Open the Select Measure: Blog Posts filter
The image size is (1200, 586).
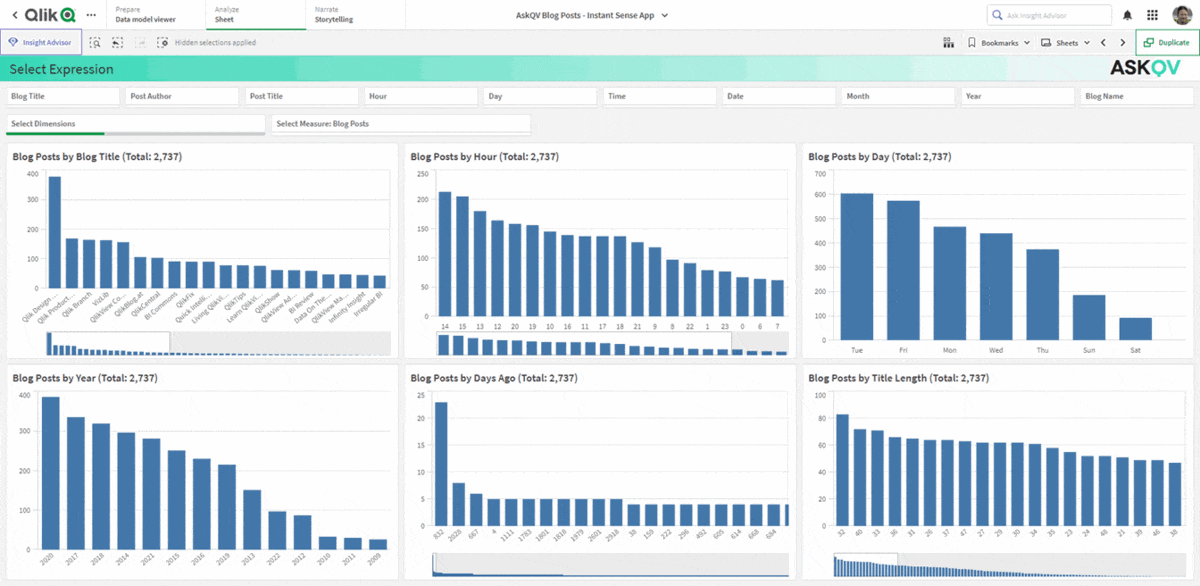pos(401,124)
